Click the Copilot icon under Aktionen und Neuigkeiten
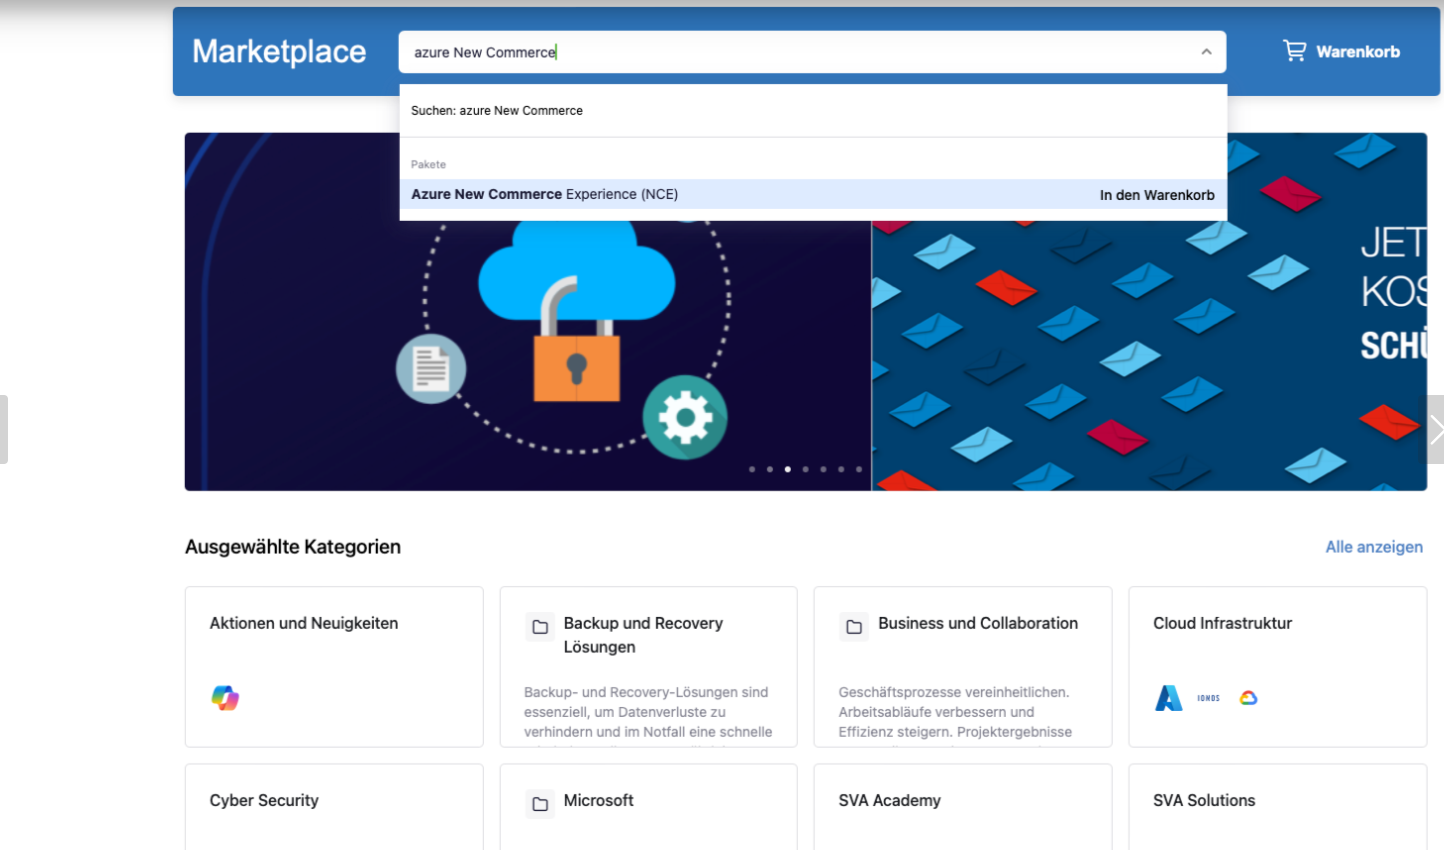The height and width of the screenshot is (850, 1444). tap(225, 698)
